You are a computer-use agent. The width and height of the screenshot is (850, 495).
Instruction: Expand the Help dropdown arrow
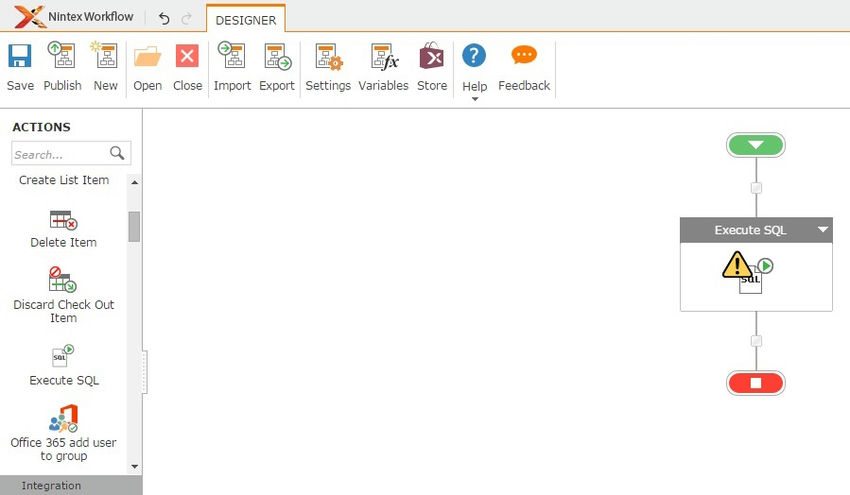coord(474,99)
